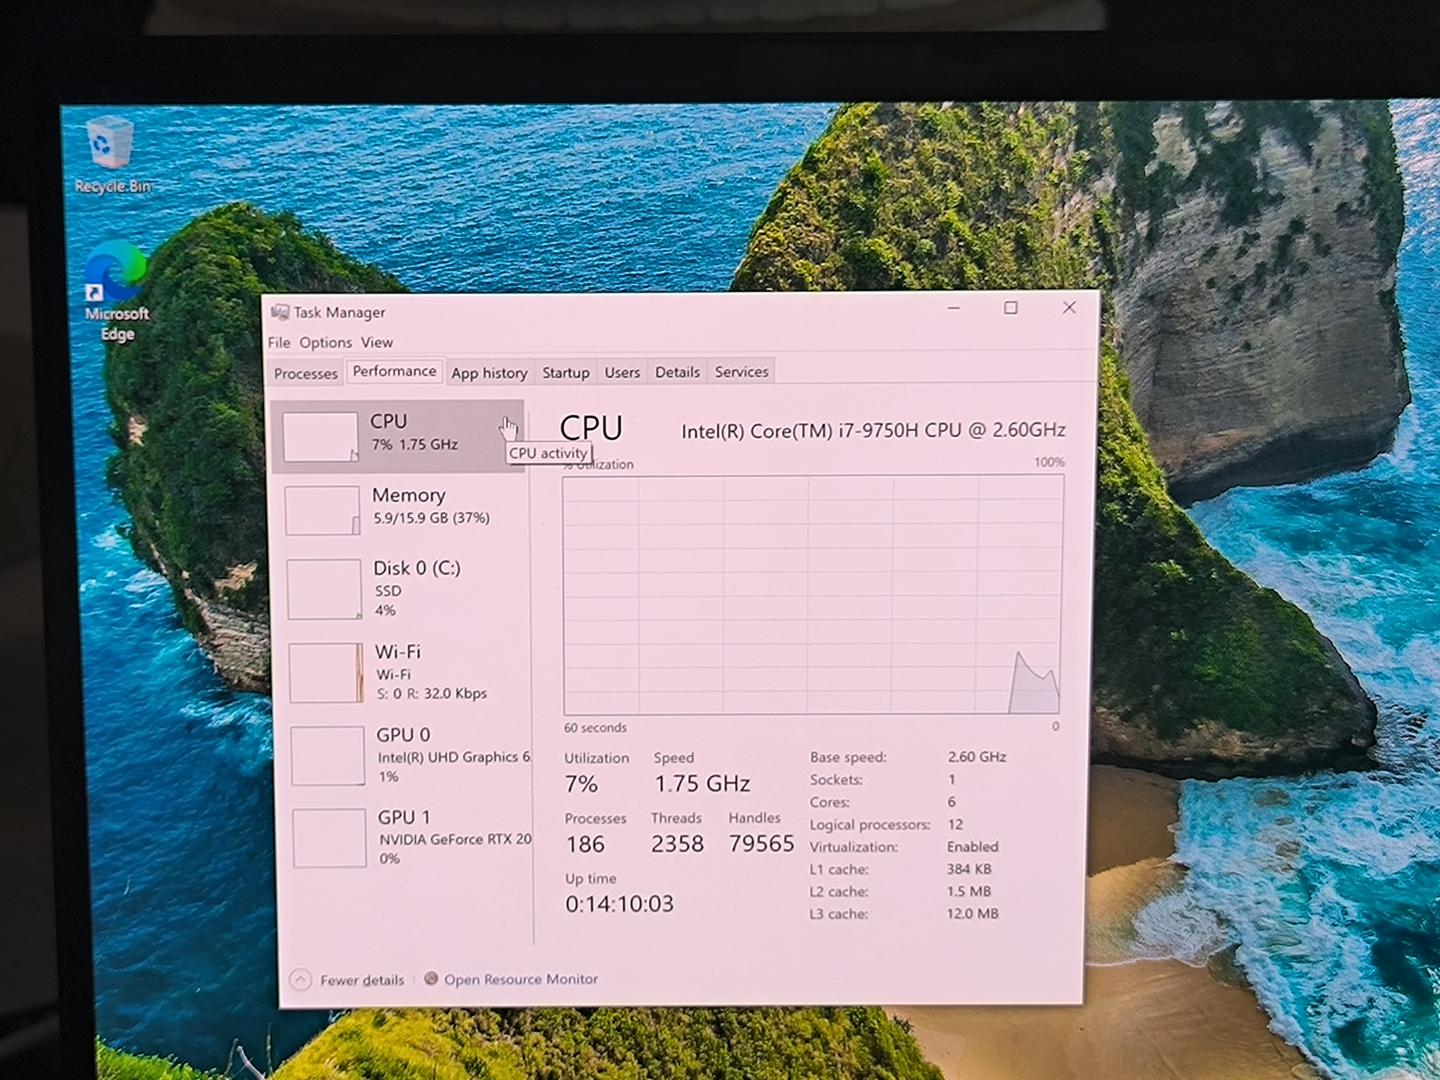The height and width of the screenshot is (1080, 1440).
Task: Click the Task Manager title bar icon
Action: (x=280, y=312)
